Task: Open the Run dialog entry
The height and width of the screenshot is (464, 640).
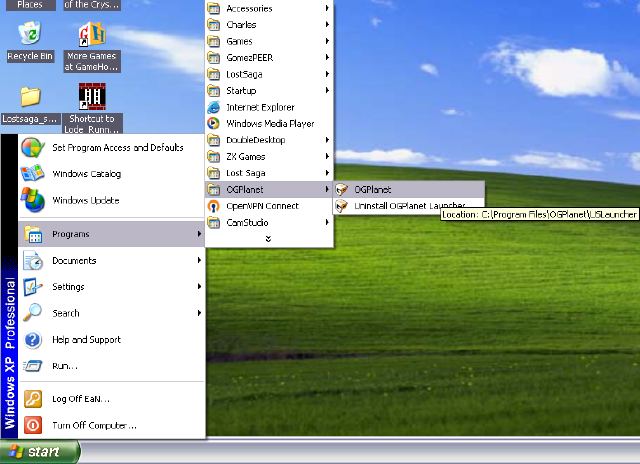Action: 111,366
